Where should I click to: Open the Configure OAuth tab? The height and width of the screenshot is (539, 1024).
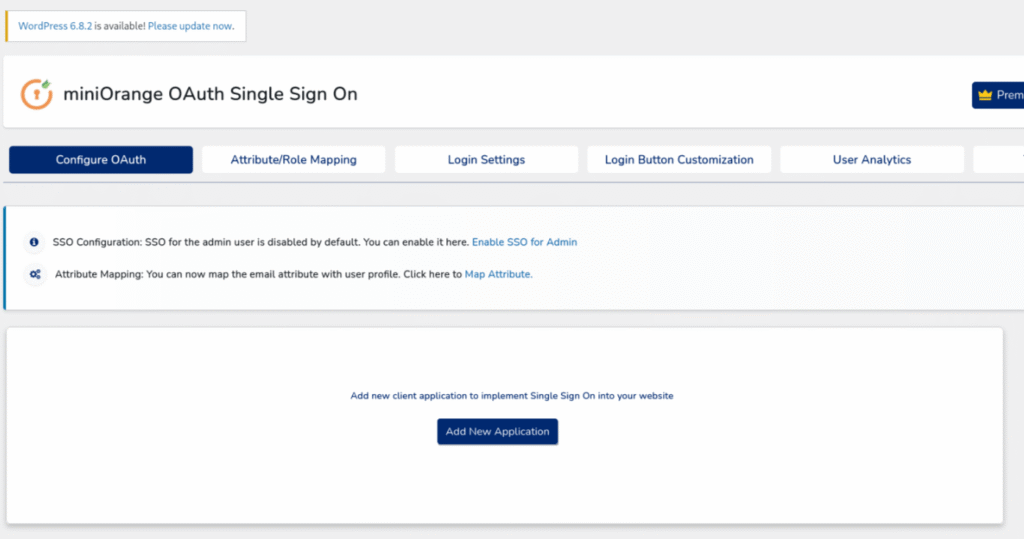pos(101,159)
